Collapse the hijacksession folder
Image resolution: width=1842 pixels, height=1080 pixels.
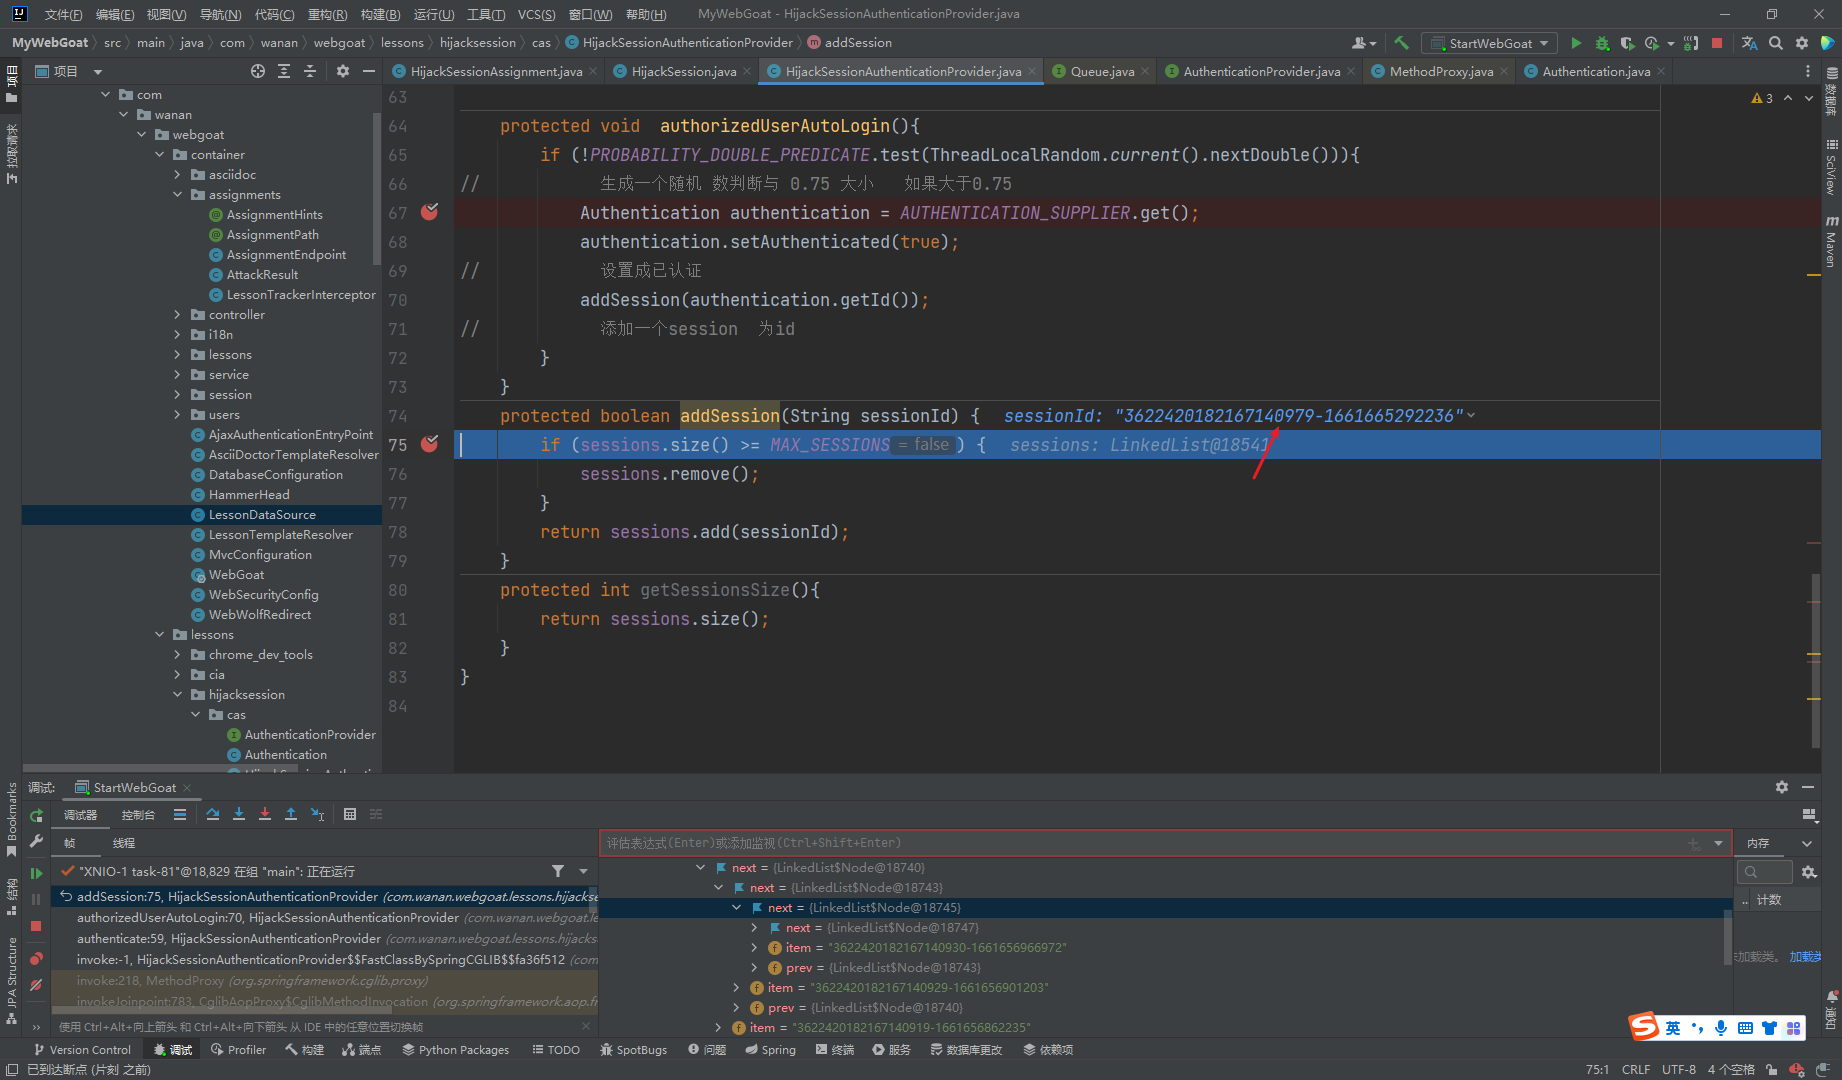(x=178, y=694)
